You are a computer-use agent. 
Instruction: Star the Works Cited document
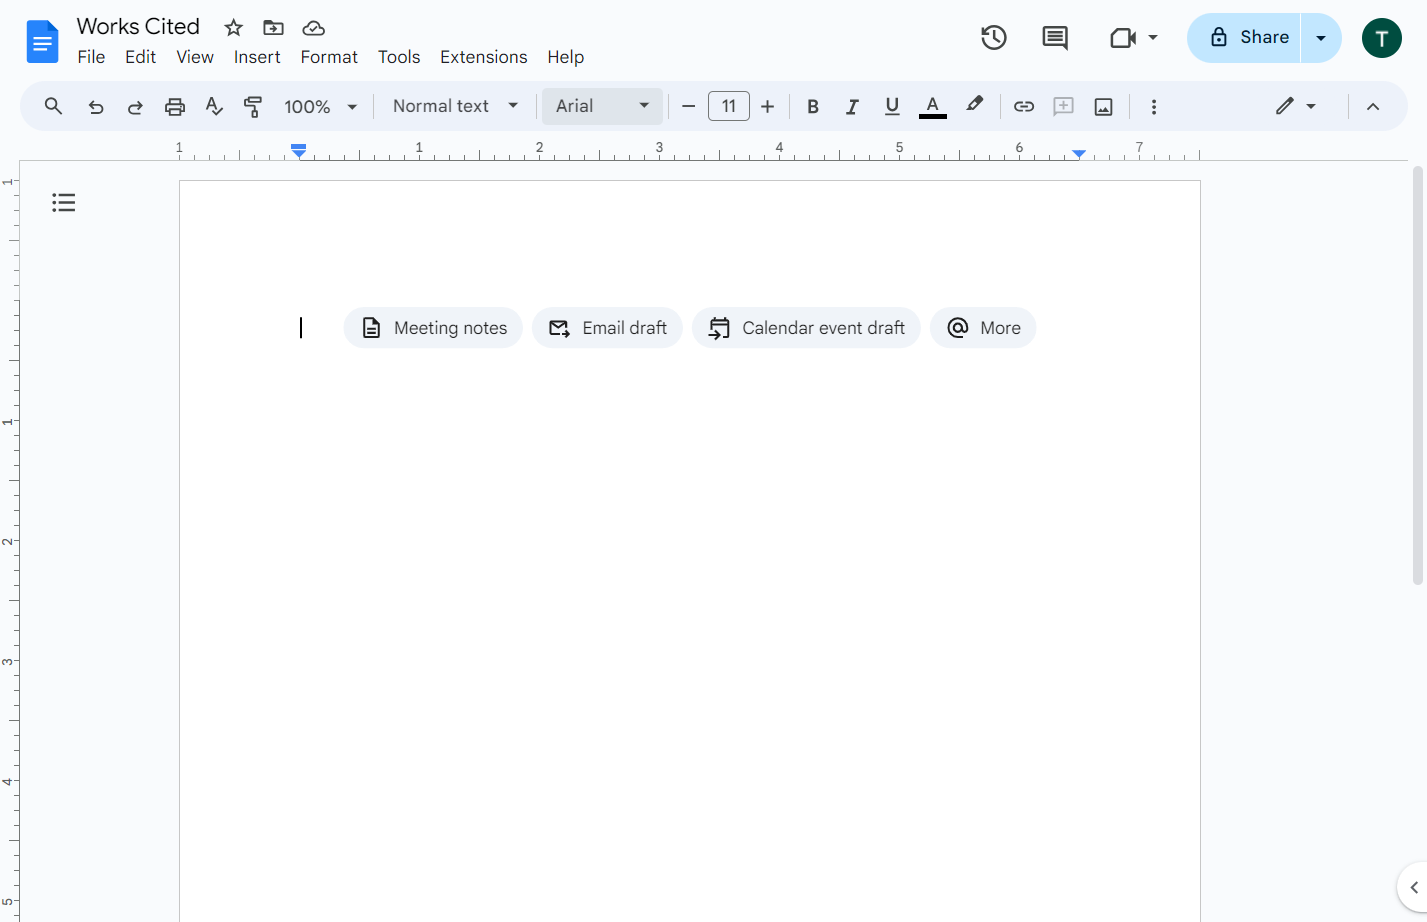click(233, 28)
